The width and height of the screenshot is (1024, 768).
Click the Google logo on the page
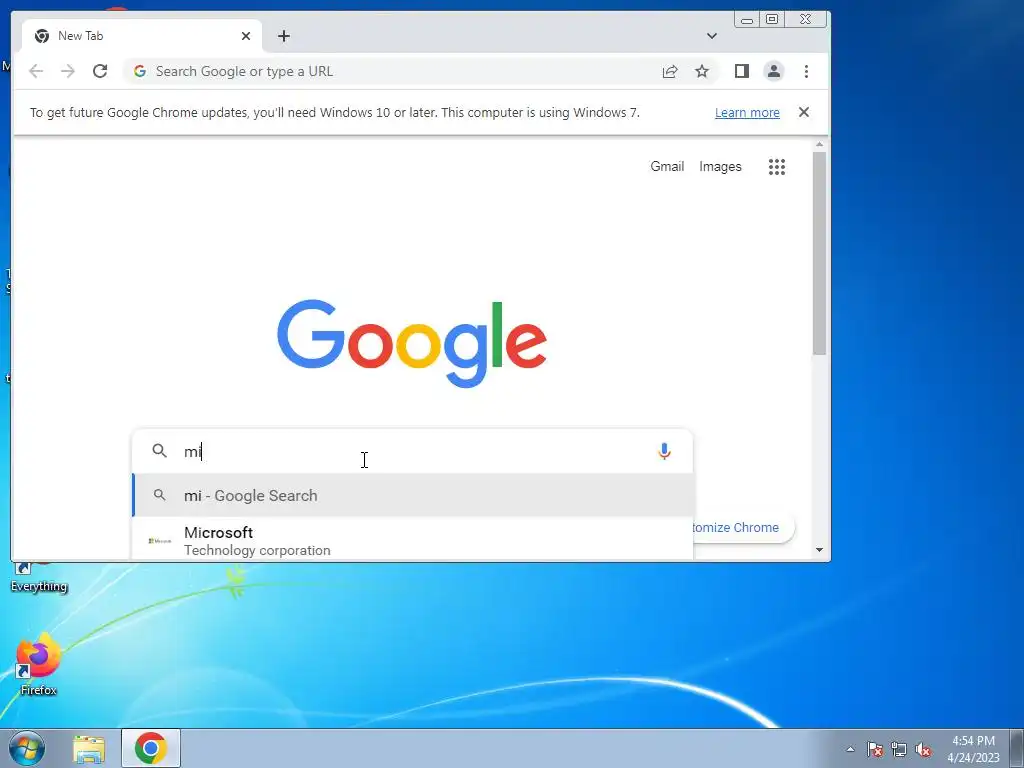(411, 343)
